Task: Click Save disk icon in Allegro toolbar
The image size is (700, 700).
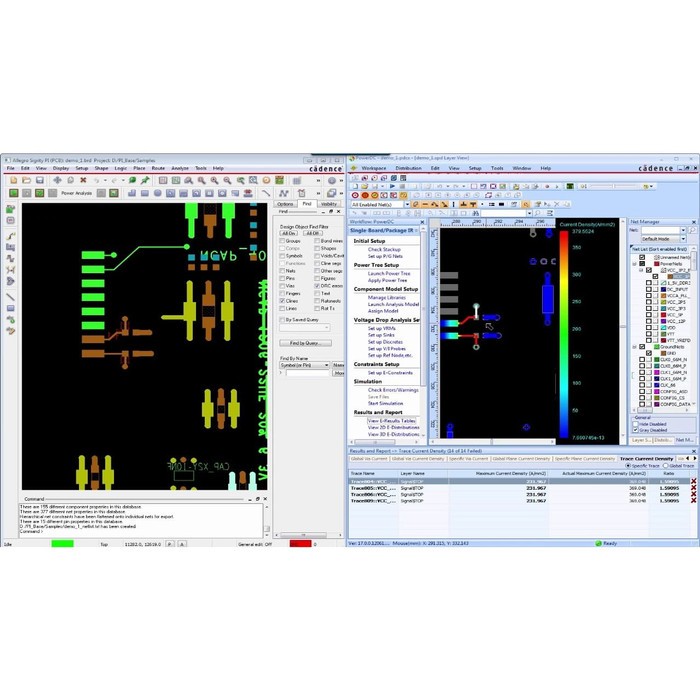Action: [x=39, y=180]
